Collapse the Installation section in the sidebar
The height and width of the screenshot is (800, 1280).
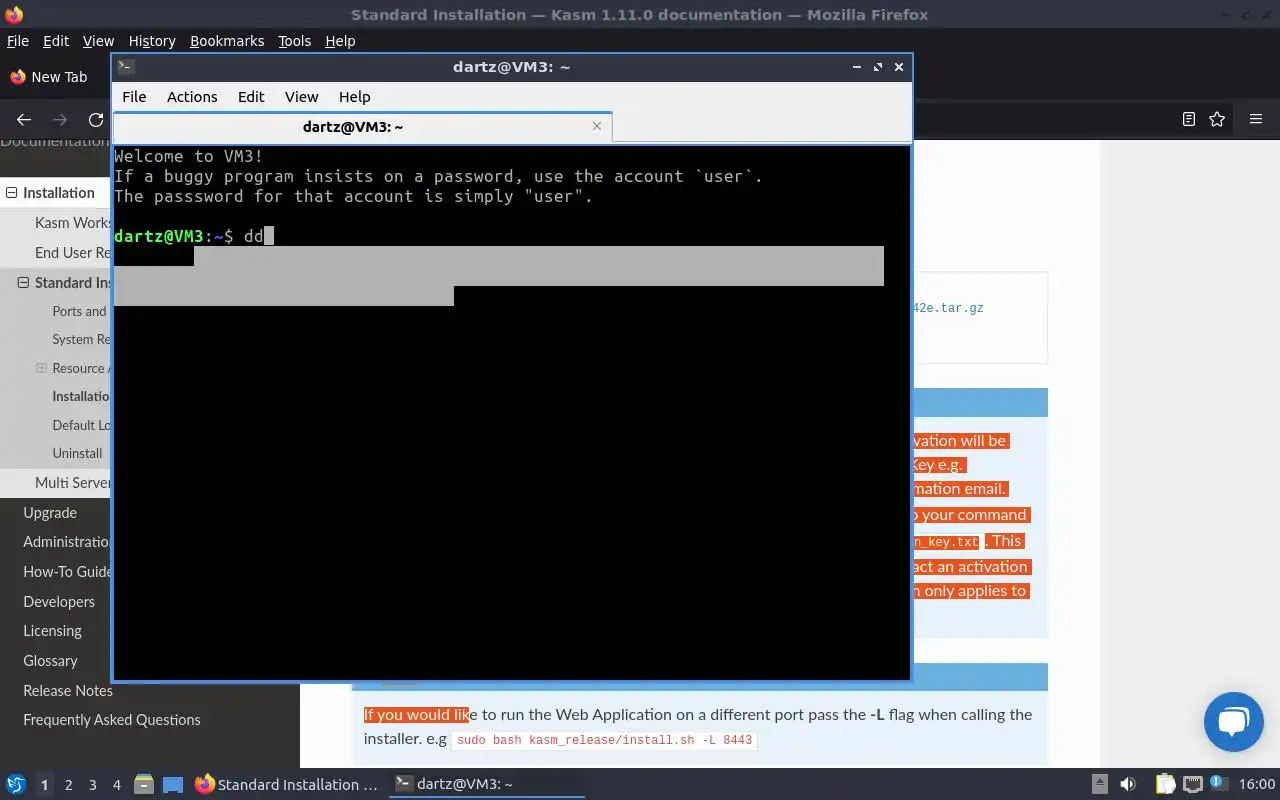[x=11, y=193]
